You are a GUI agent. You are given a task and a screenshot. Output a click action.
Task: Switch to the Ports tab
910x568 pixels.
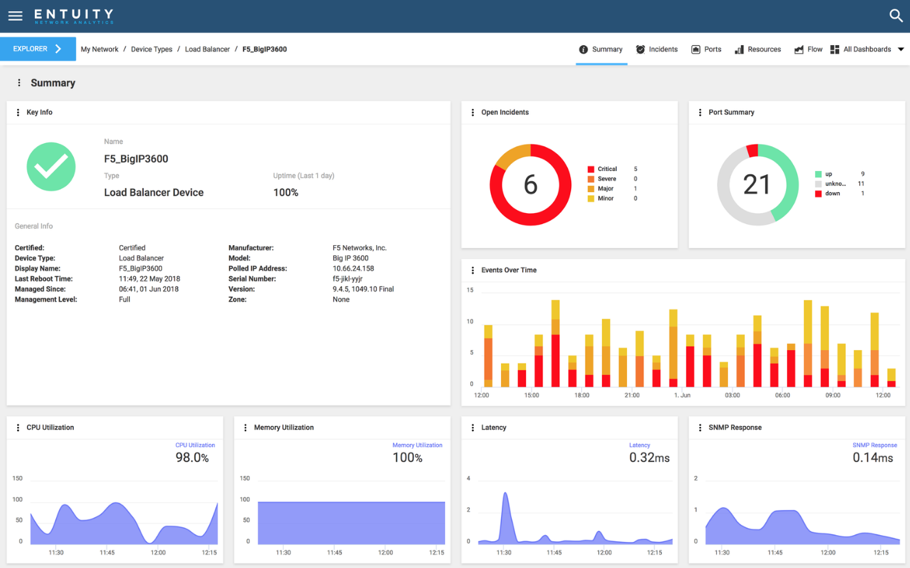(x=706, y=49)
